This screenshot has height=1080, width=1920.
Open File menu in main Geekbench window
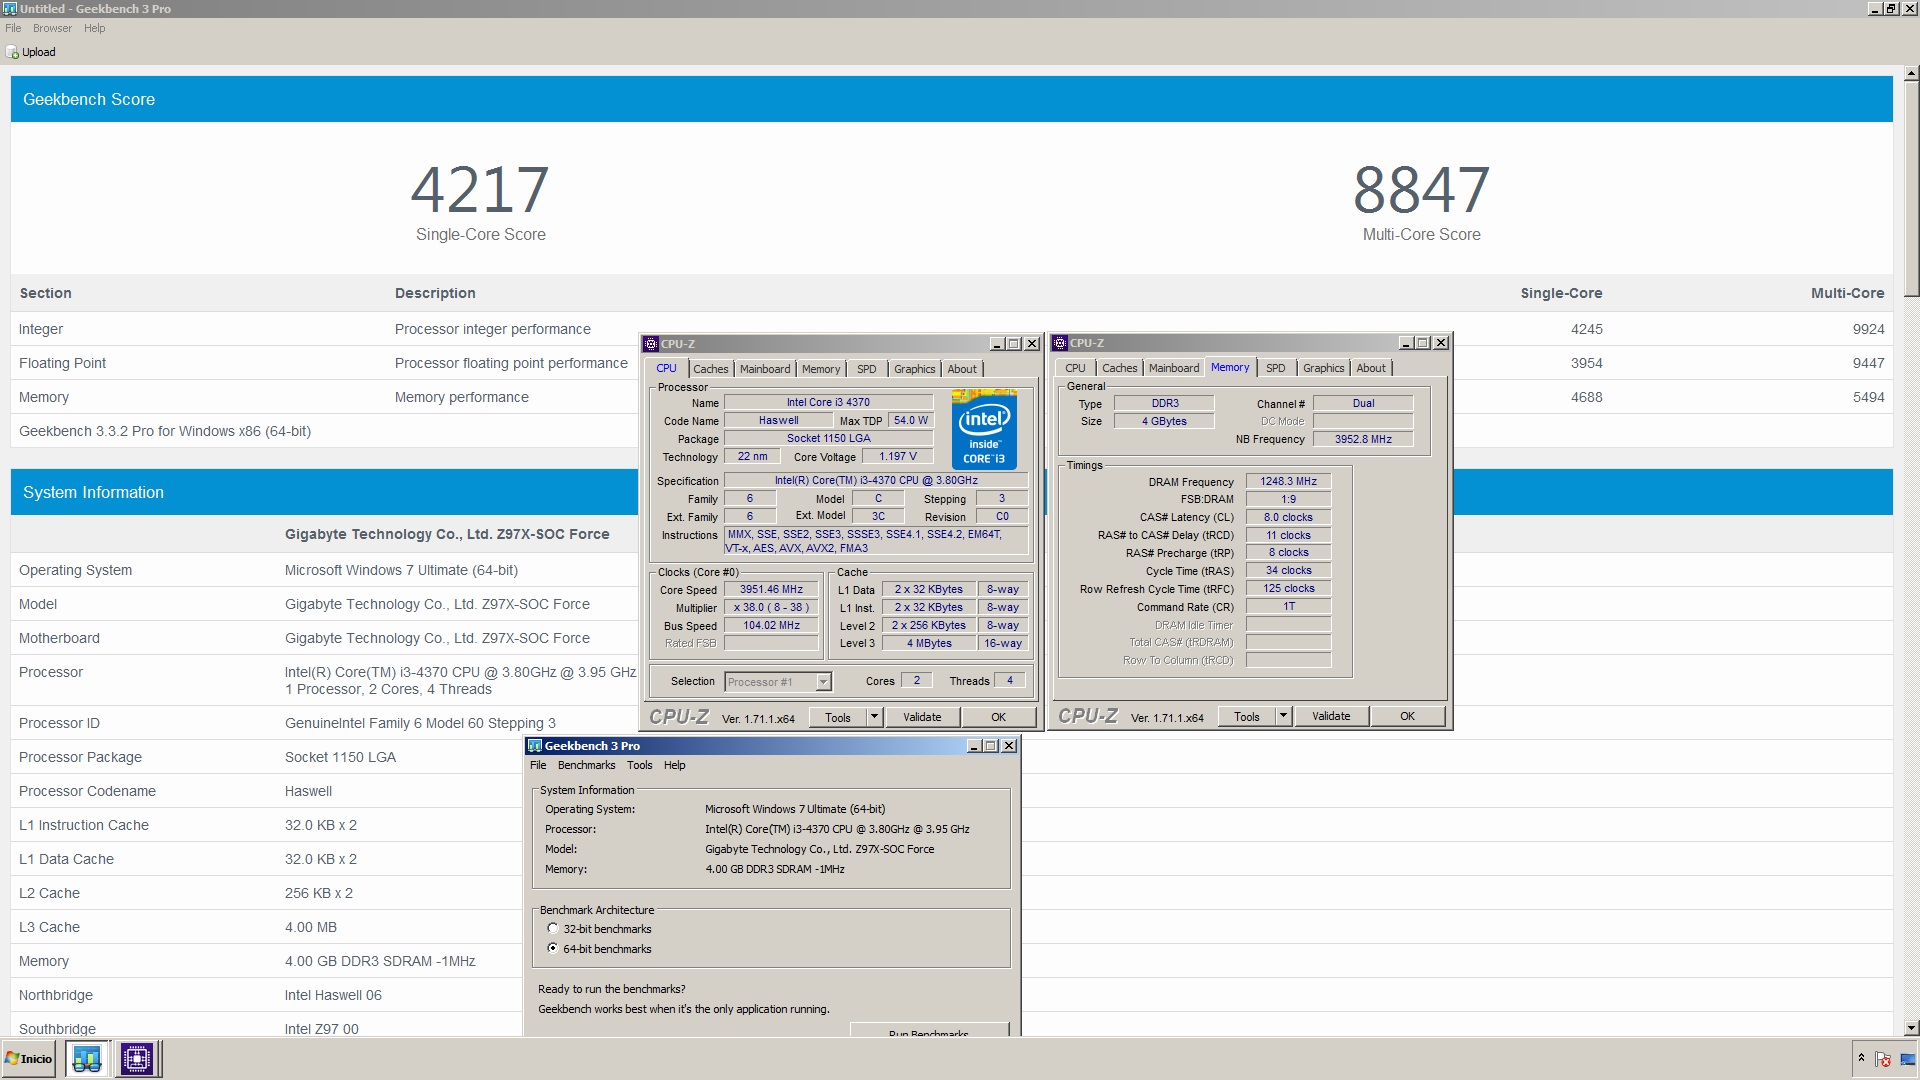coord(13,28)
